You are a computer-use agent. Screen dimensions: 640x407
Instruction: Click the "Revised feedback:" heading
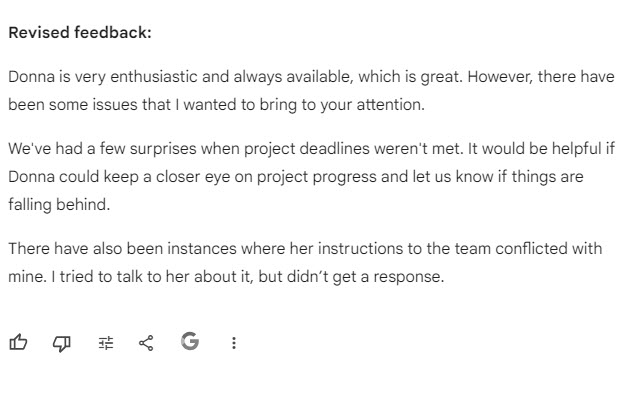[x=80, y=32]
